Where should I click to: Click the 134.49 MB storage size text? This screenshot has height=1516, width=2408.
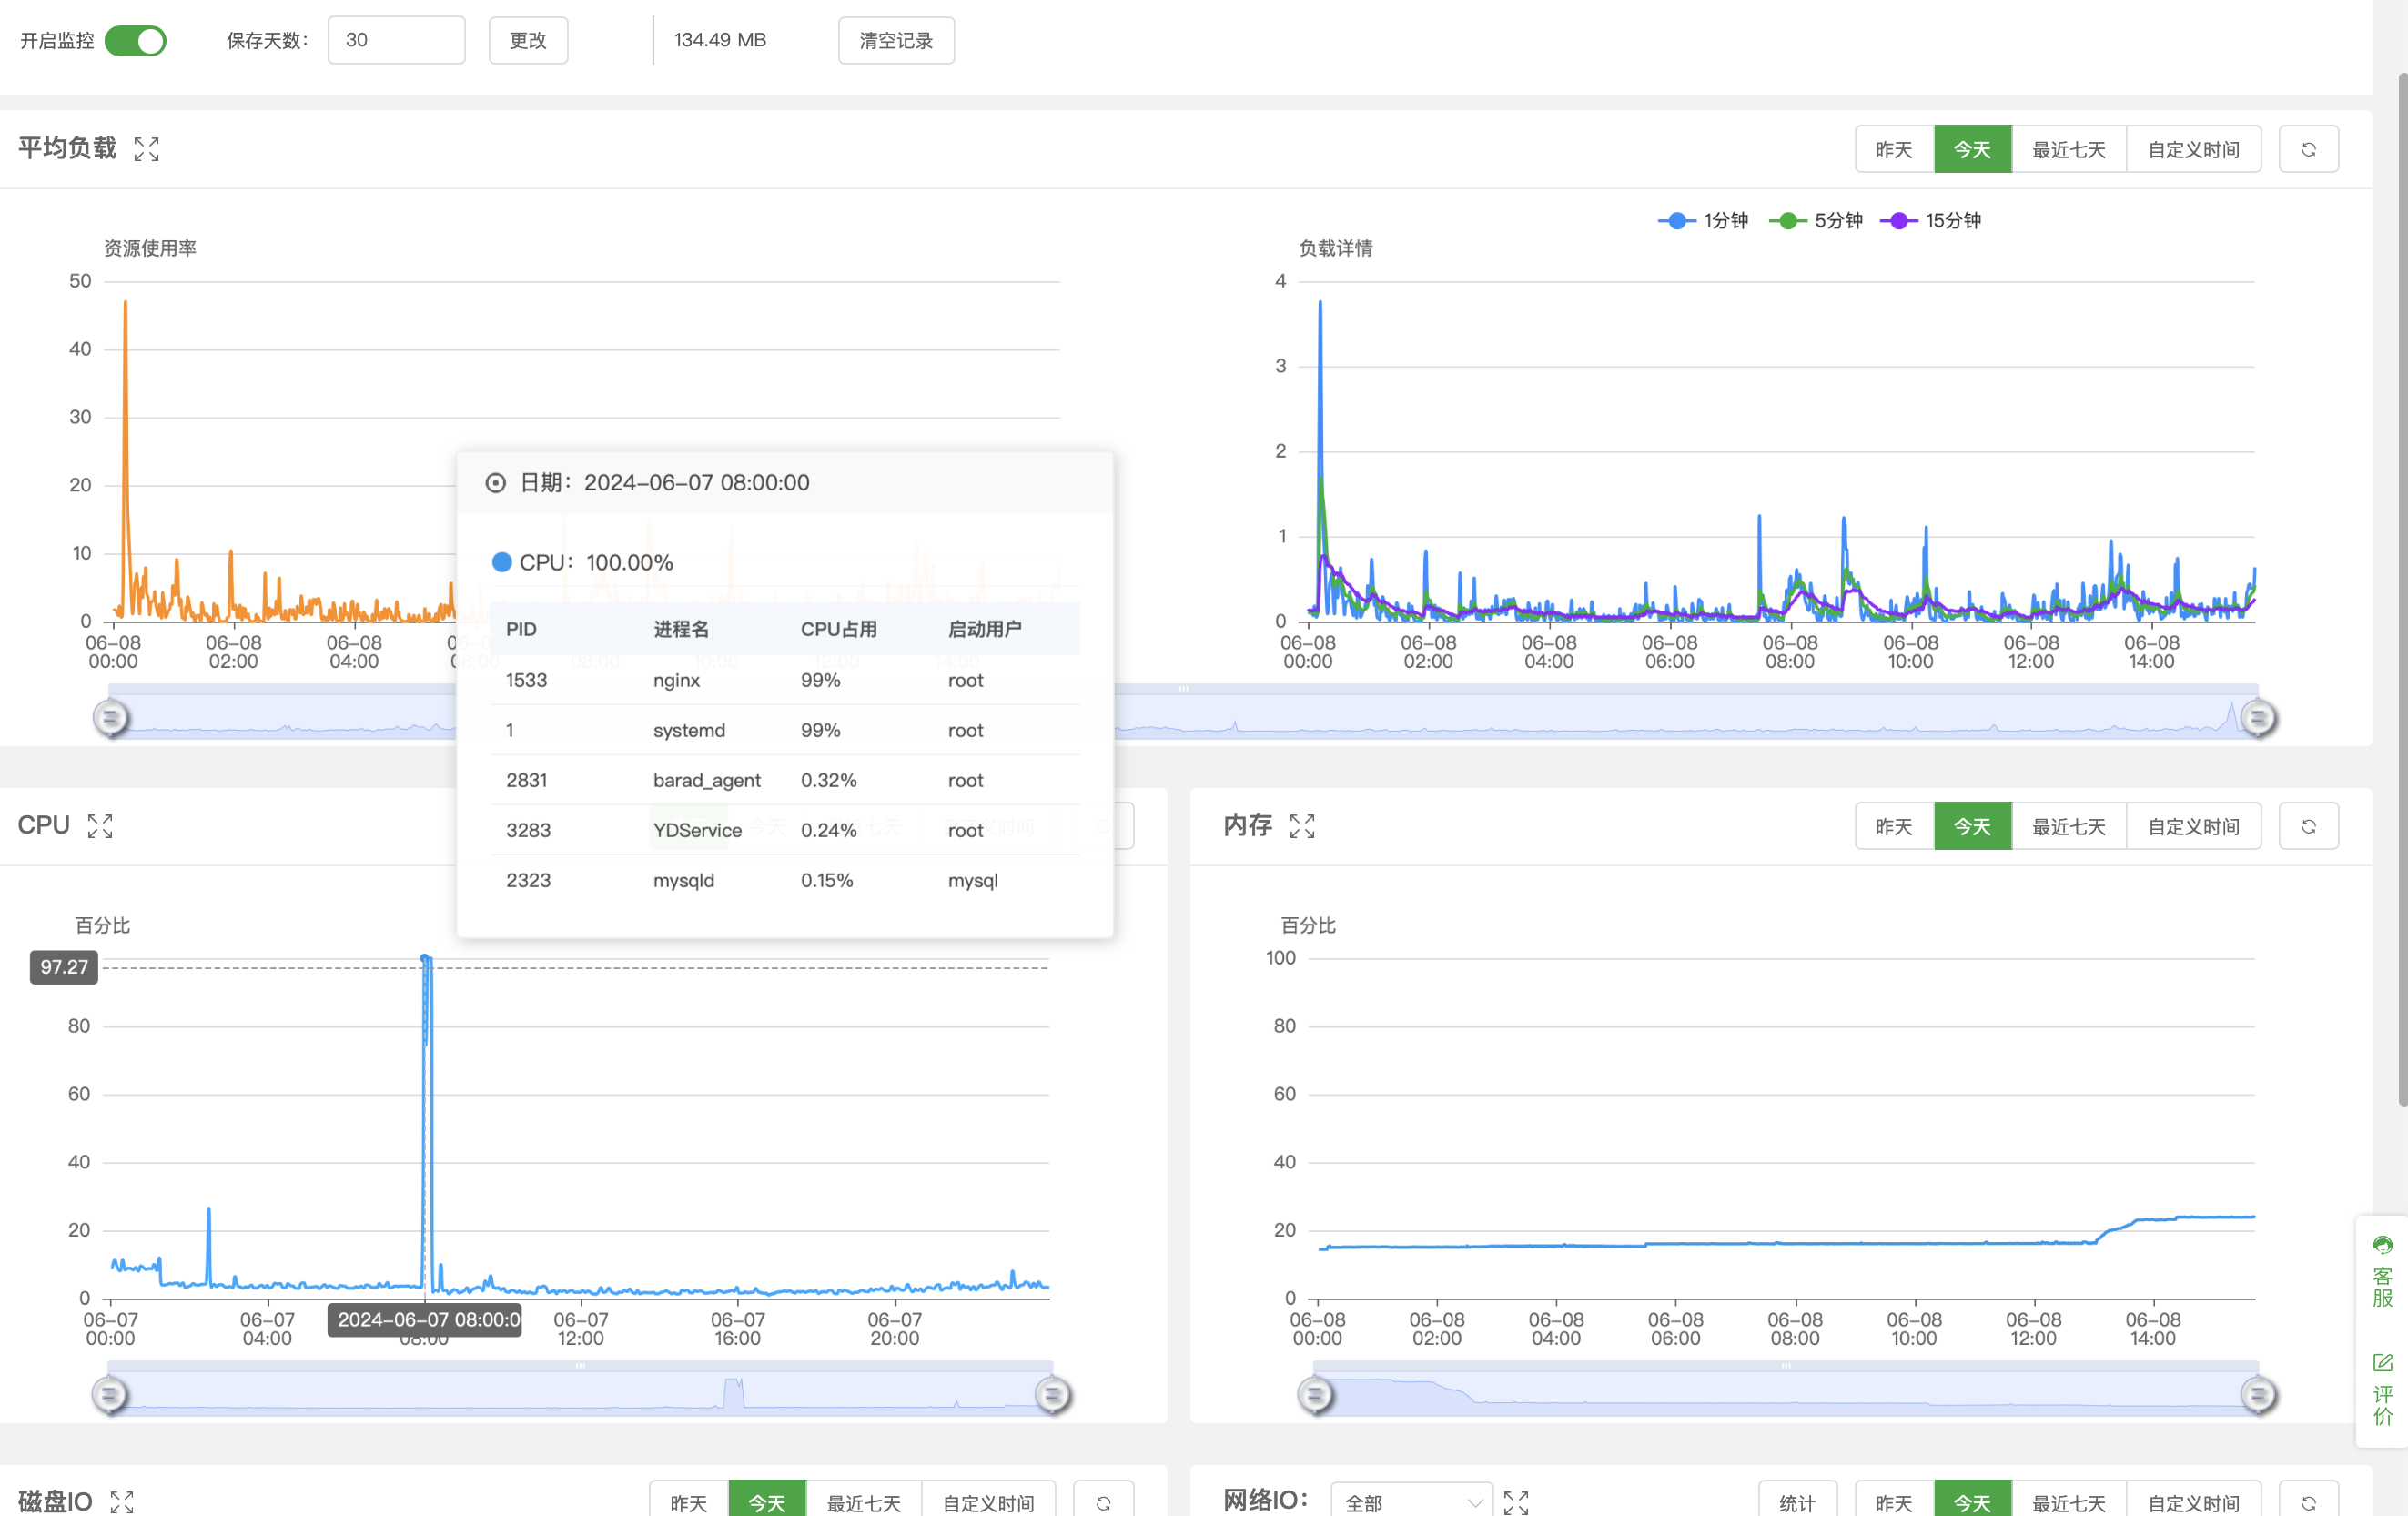tap(720, 40)
